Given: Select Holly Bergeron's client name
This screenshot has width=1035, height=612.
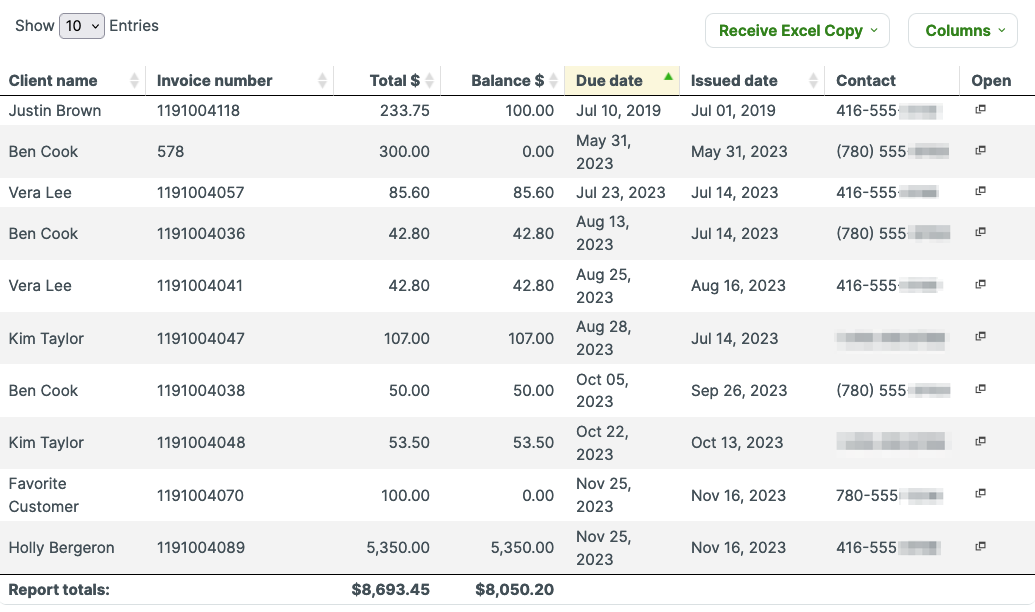Looking at the screenshot, I should [x=61, y=547].
